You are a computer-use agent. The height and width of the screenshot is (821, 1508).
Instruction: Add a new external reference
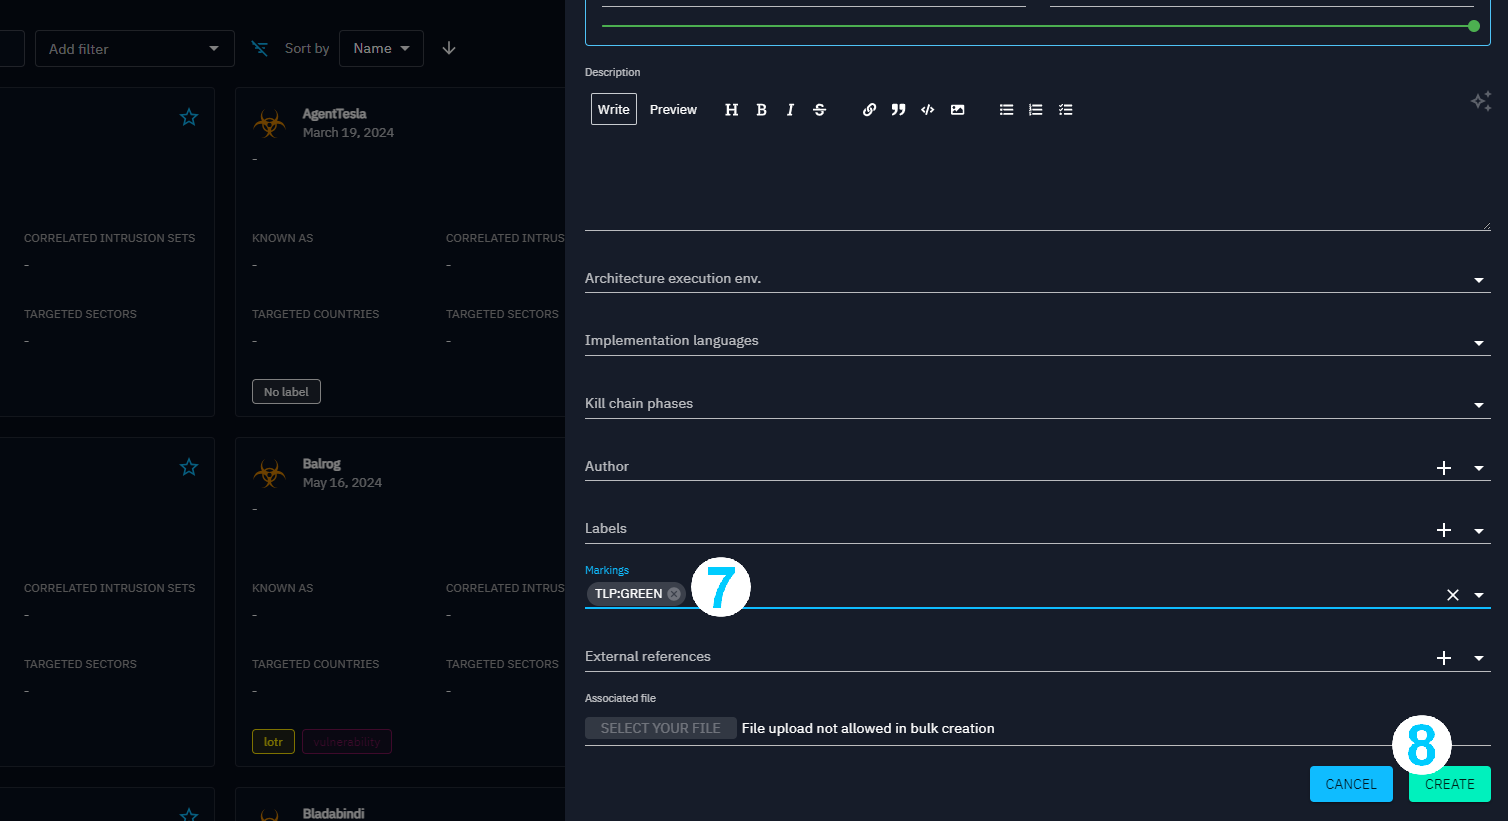pos(1443,658)
